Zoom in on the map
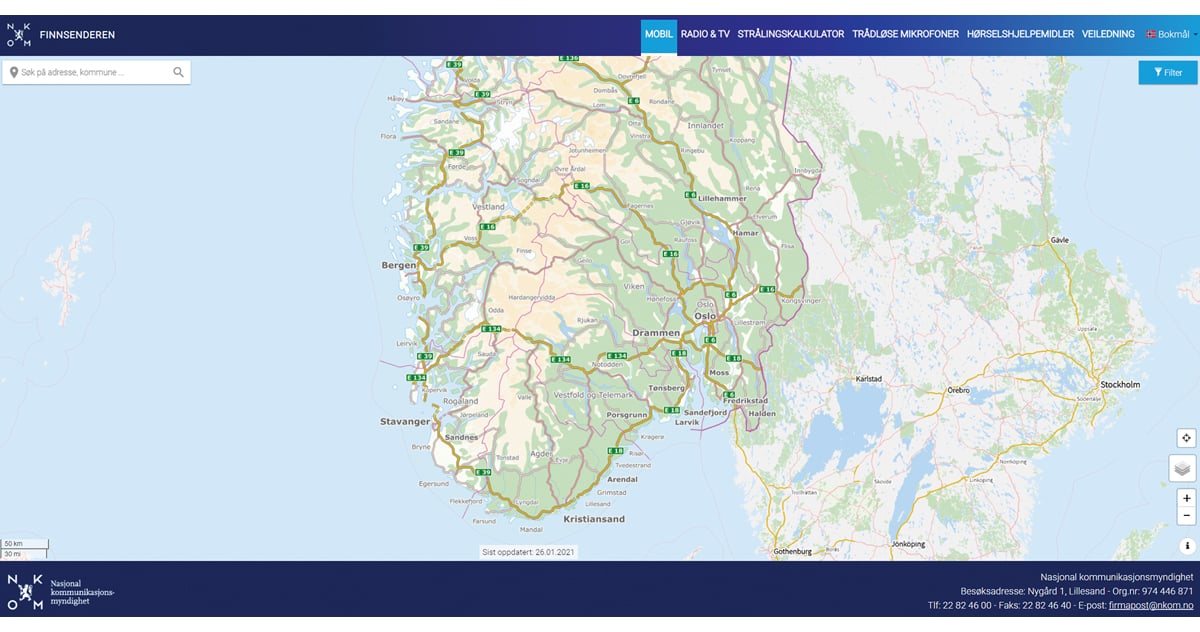This screenshot has height=632, width=1200. [x=1186, y=498]
